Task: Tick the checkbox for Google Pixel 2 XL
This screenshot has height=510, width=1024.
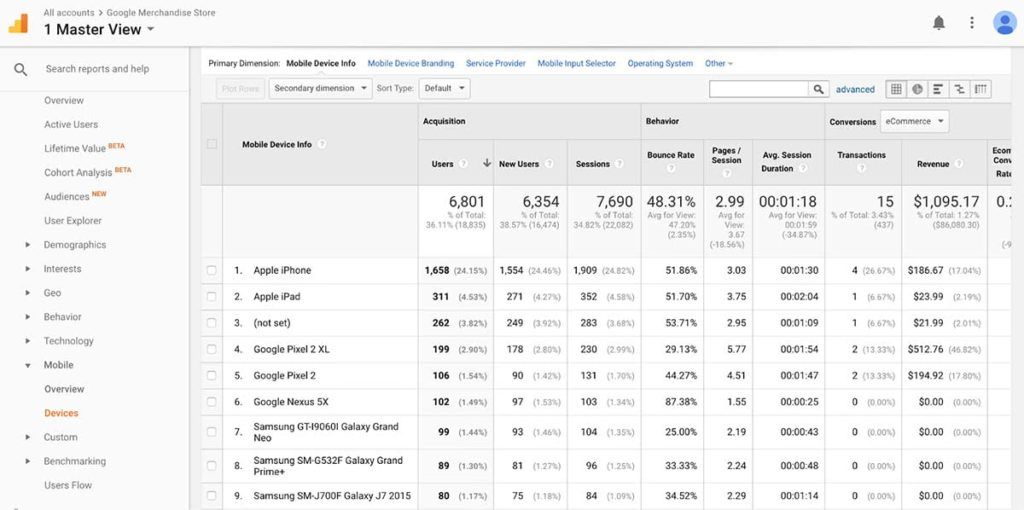Action: point(211,350)
